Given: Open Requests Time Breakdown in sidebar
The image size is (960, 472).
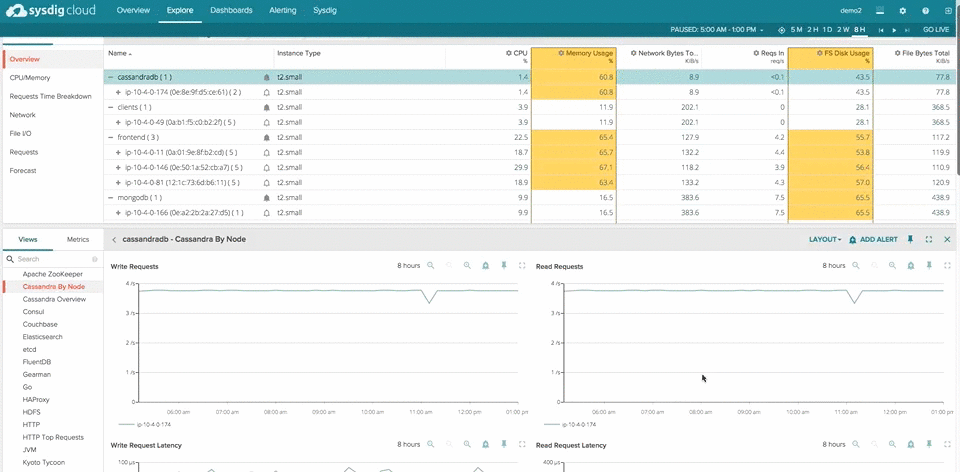Looking at the screenshot, I should (x=50, y=97).
